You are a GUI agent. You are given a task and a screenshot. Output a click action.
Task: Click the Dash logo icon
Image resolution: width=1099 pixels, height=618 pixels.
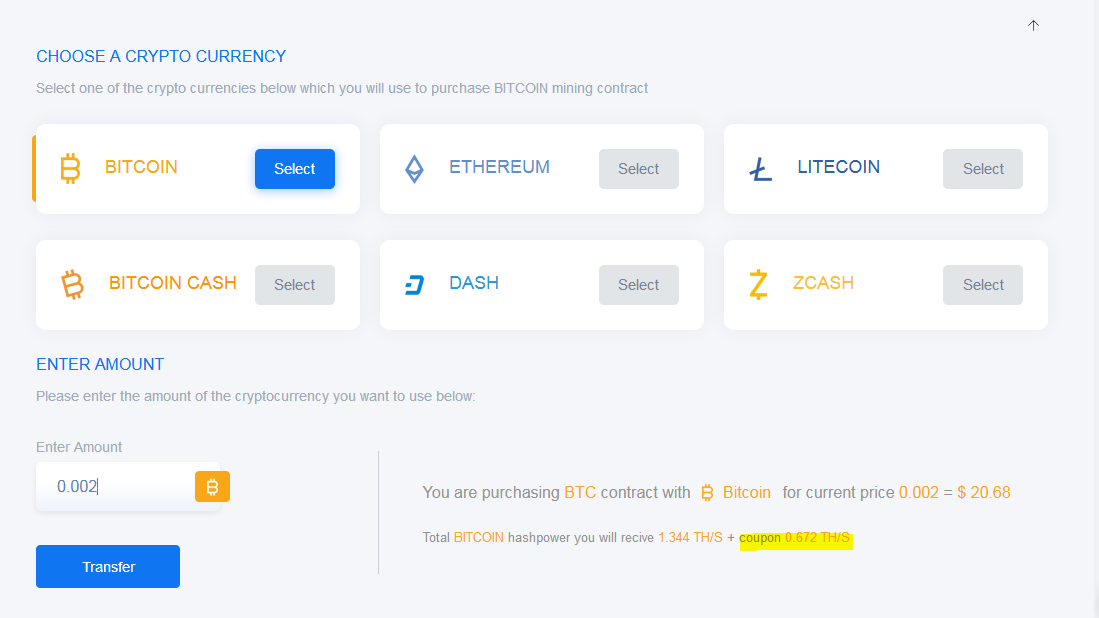[x=414, y=285]
